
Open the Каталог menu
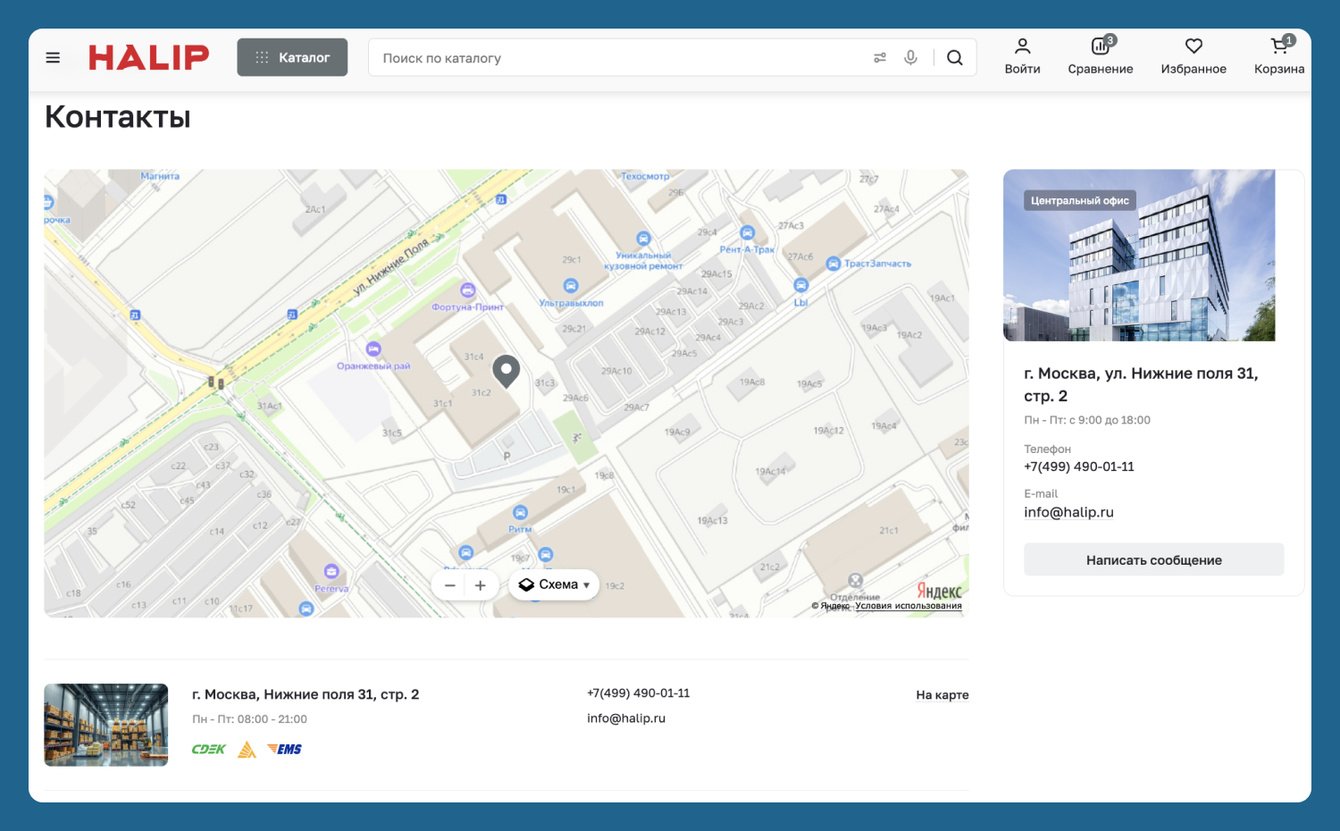pos(292,57)
